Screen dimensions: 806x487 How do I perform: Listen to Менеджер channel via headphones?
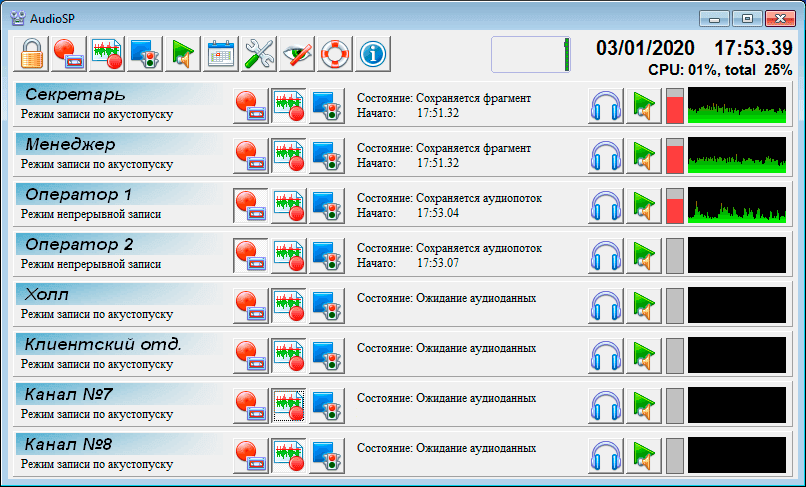(x=606, y=156)
